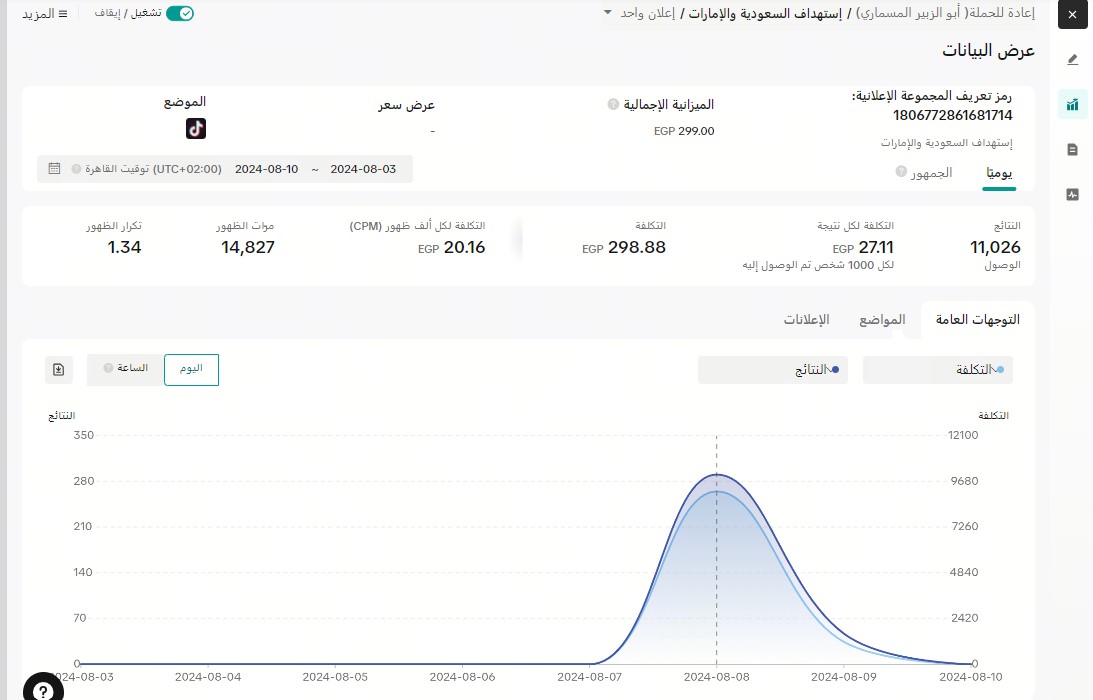1093x700 pixels.
Task: Open the النتائج metric dropdown
Action: [x=772, y=370]
